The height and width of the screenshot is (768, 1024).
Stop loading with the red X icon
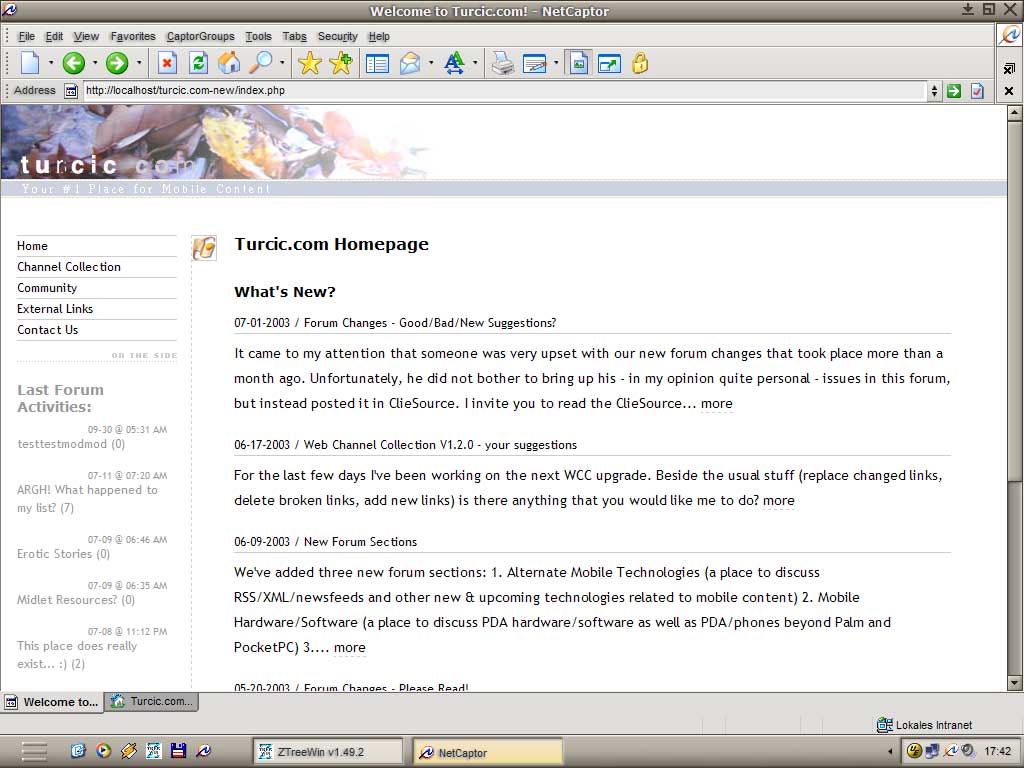pos(167,63)
